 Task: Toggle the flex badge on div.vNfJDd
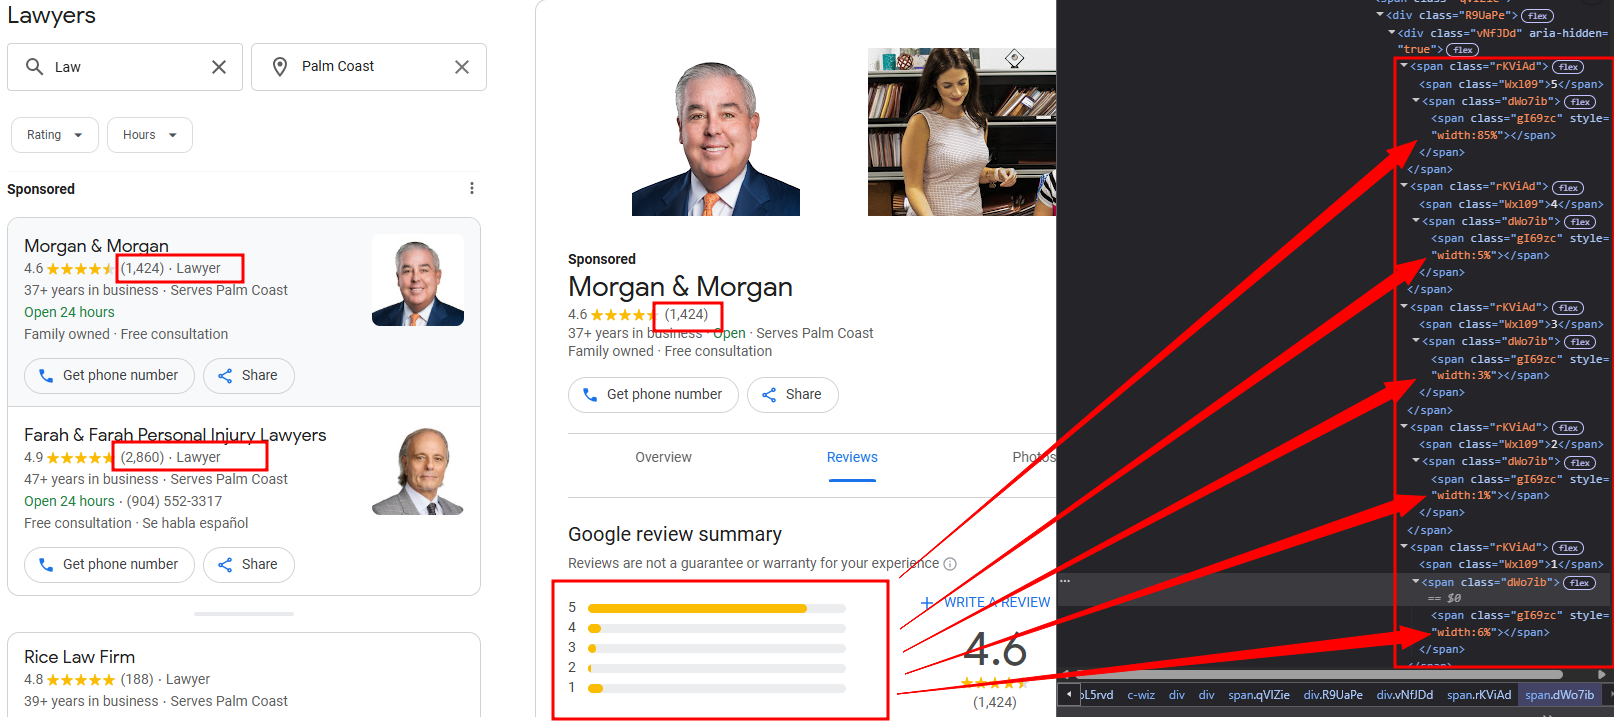point(1463,50)
